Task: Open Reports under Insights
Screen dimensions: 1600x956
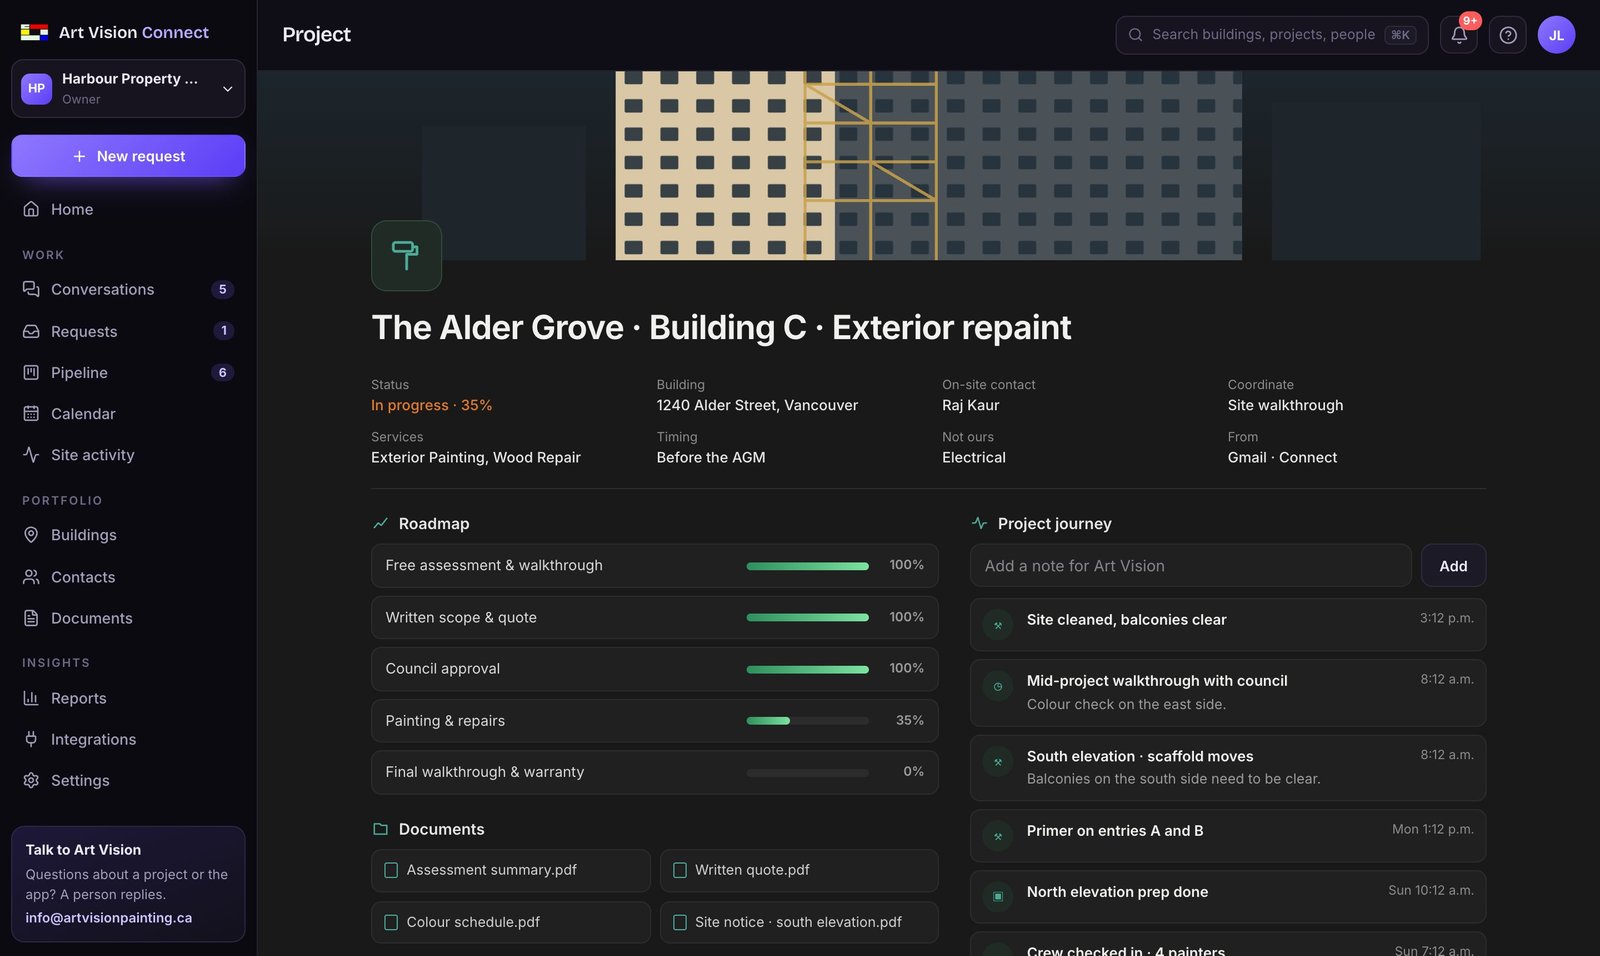Action: click(x=128, y=698)
